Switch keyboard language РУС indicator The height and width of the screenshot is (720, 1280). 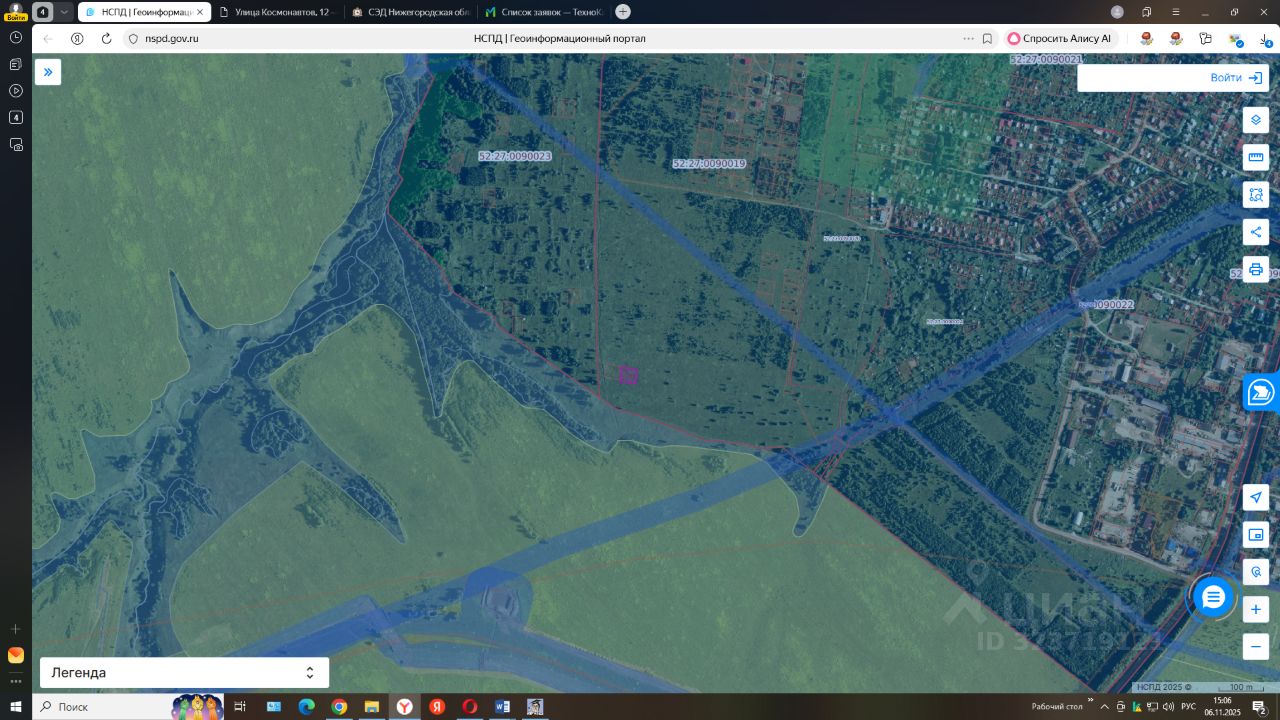(x=1188, y=707)
